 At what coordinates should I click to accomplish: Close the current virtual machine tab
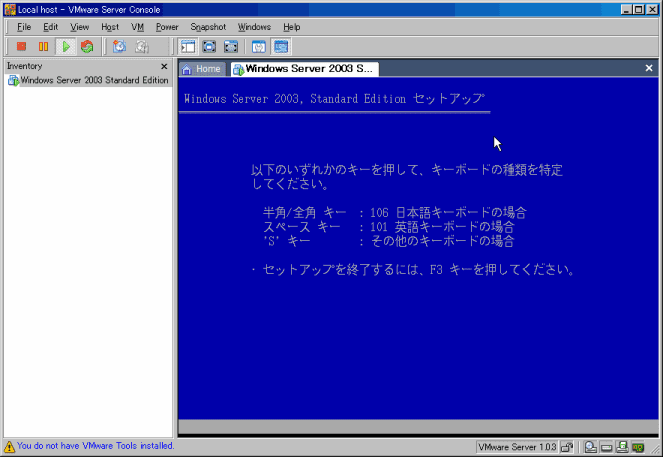click(649, 68)
